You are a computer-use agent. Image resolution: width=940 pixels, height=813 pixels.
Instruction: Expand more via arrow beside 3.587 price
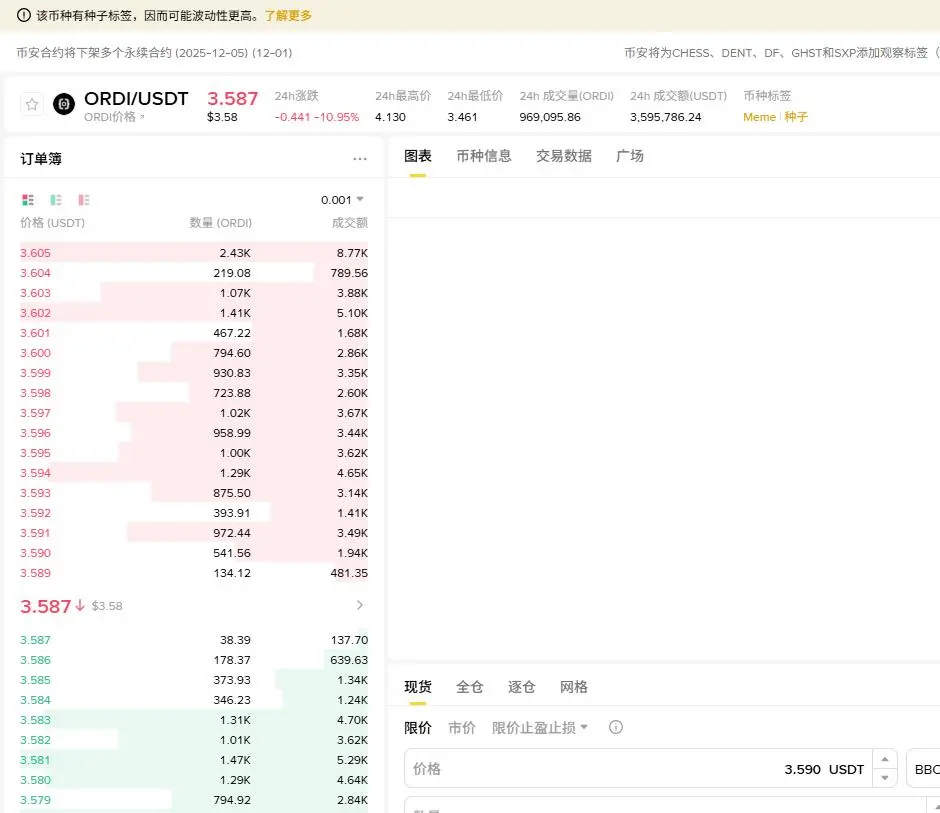[x=360, y=605]
